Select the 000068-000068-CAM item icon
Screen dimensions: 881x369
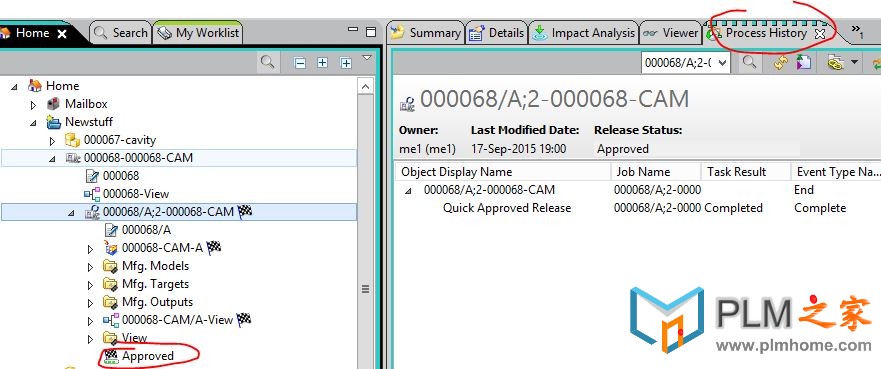73,158
